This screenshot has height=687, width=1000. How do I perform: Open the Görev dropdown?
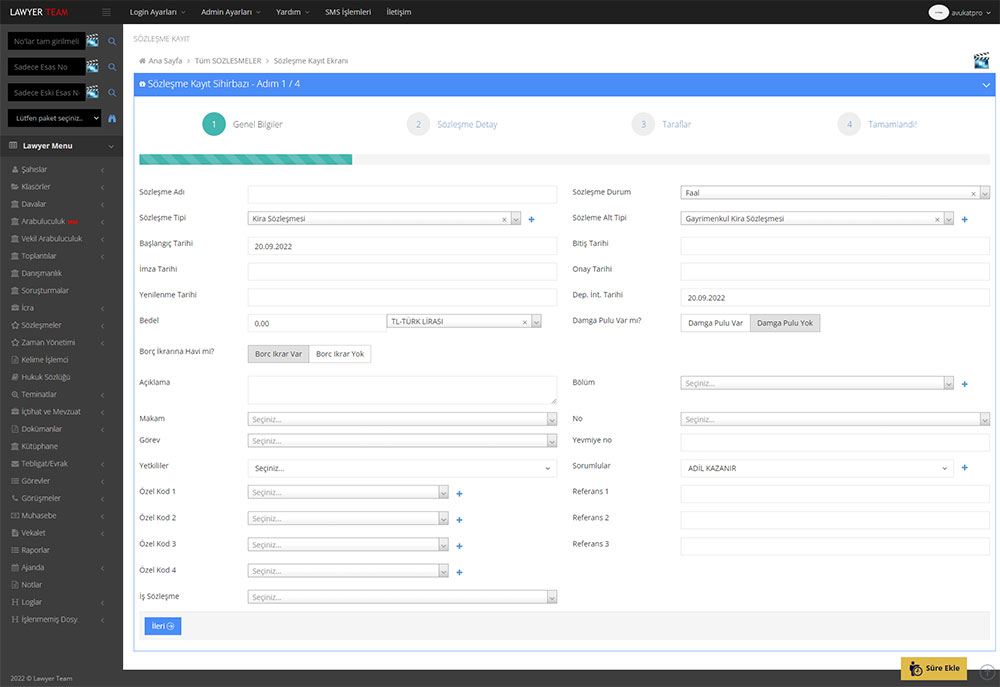pos(402,441)
